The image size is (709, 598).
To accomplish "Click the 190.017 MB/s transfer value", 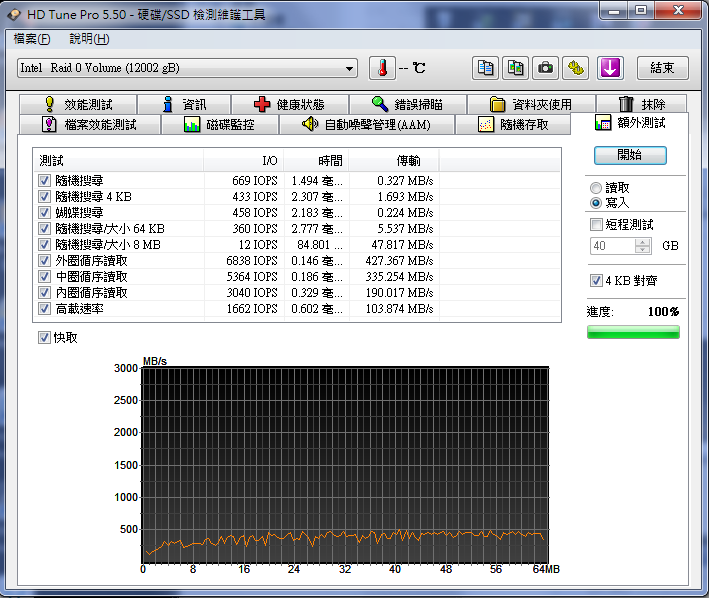I will (x=399, y=292).
